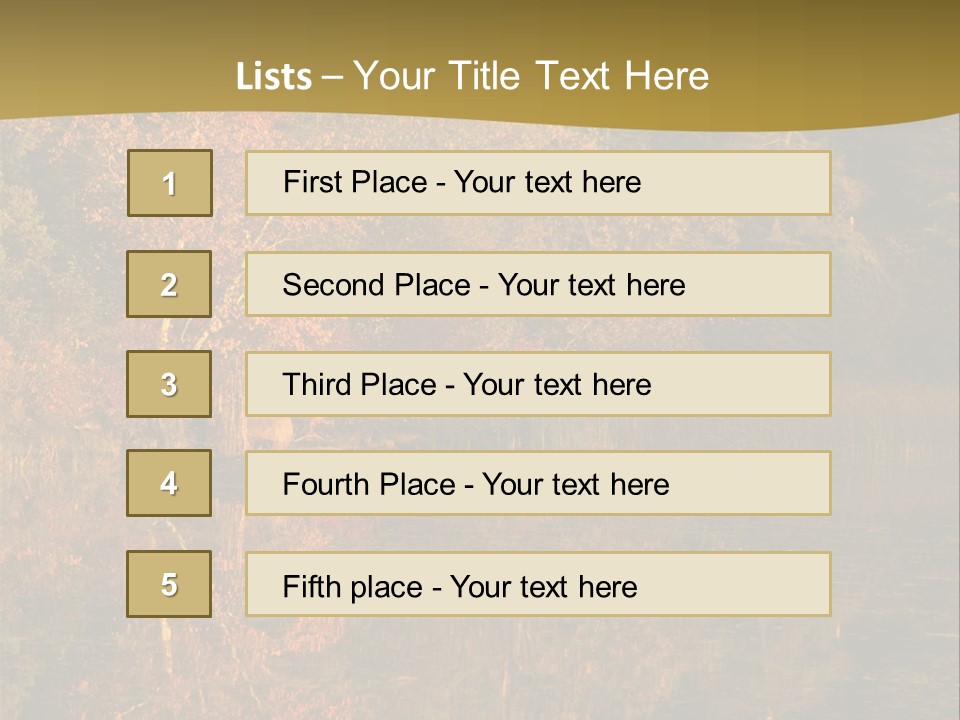This screenshot has height=720, width=960.
Task: Select the 'Your Title Text Here' title text
Action: tap(531, 76)
